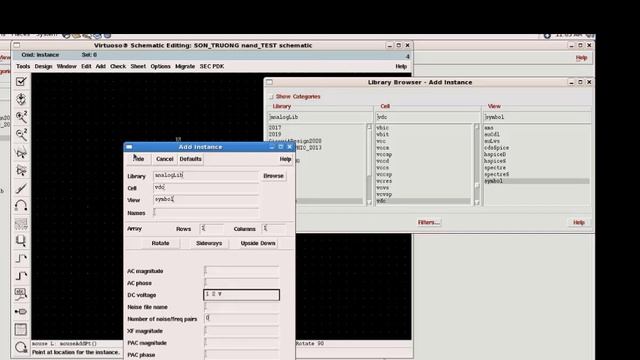This screenshot has height=360, width=640.
Task: Click the Cell list vertical scrollbar
Action: [x=476, y=164]
